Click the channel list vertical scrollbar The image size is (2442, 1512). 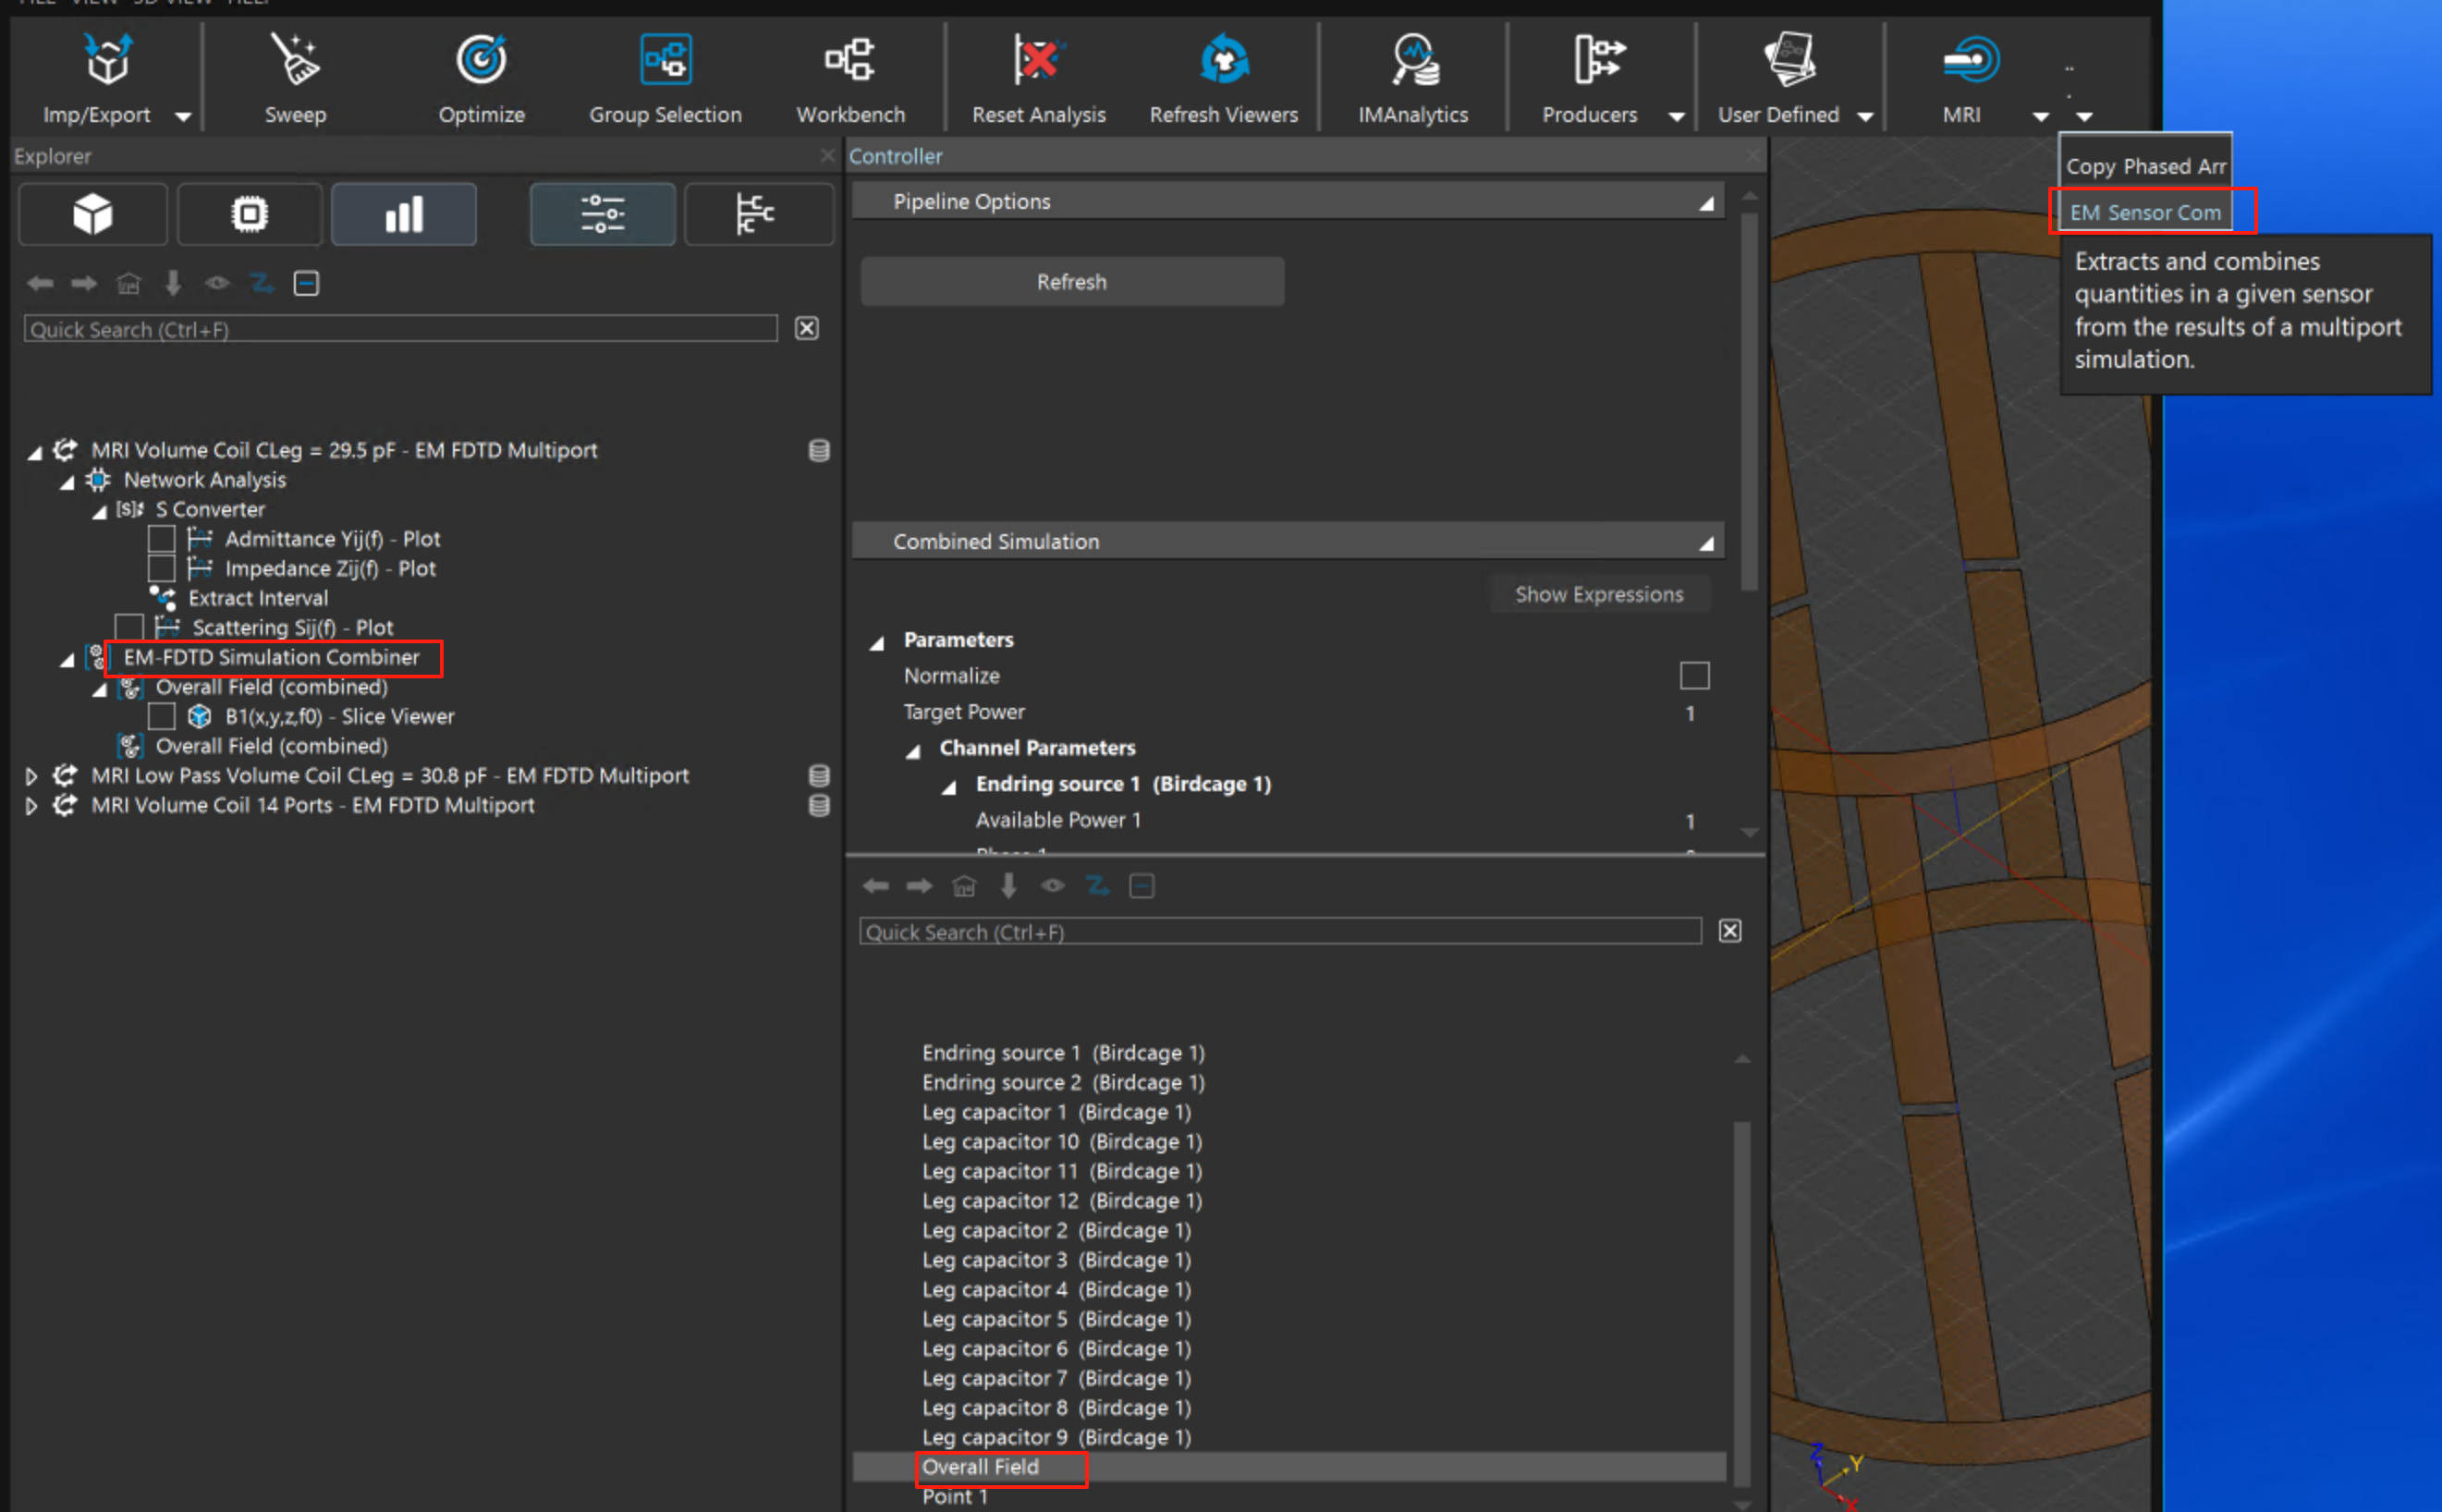click(1741, 1300)
